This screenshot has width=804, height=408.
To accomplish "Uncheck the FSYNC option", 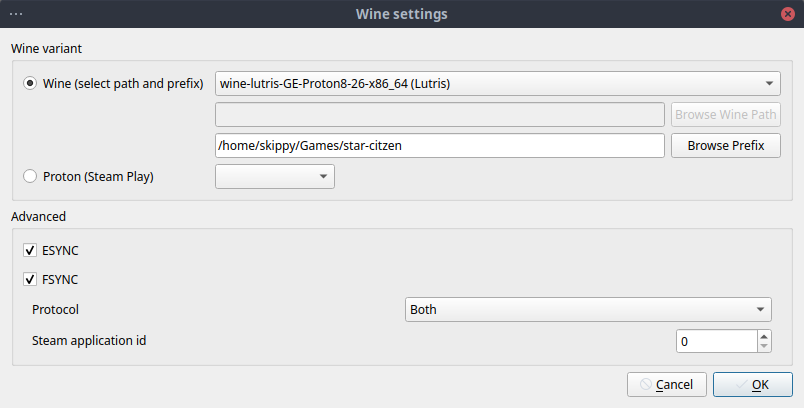I will coord(30,279).
